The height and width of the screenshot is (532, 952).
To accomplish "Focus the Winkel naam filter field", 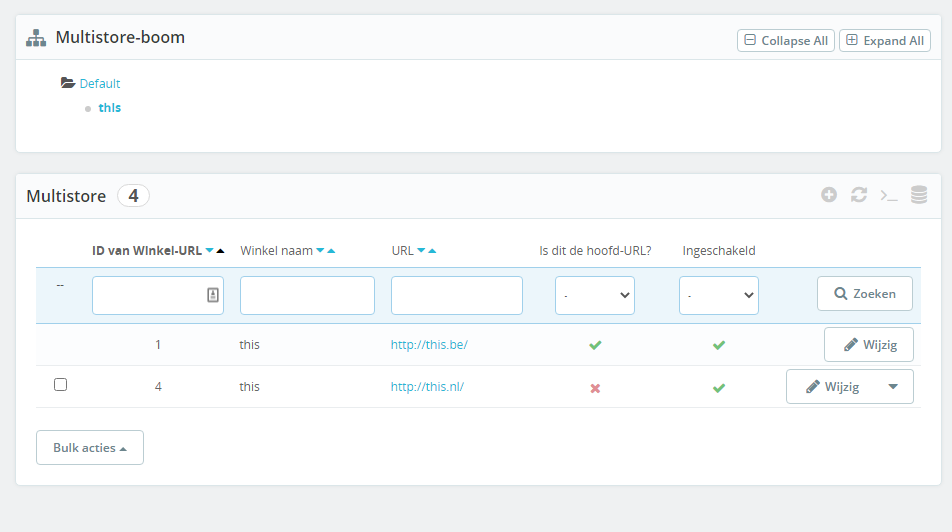I will tap(307, 295).
